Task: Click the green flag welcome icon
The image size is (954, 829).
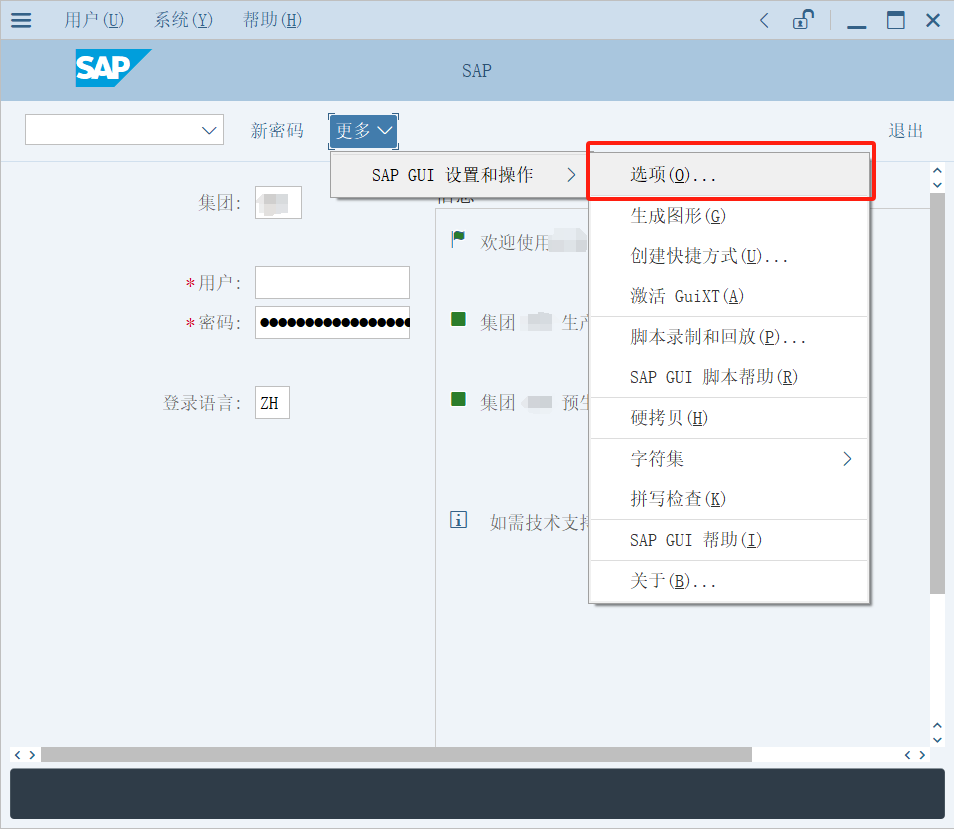Action: click(x=458, y=239)
